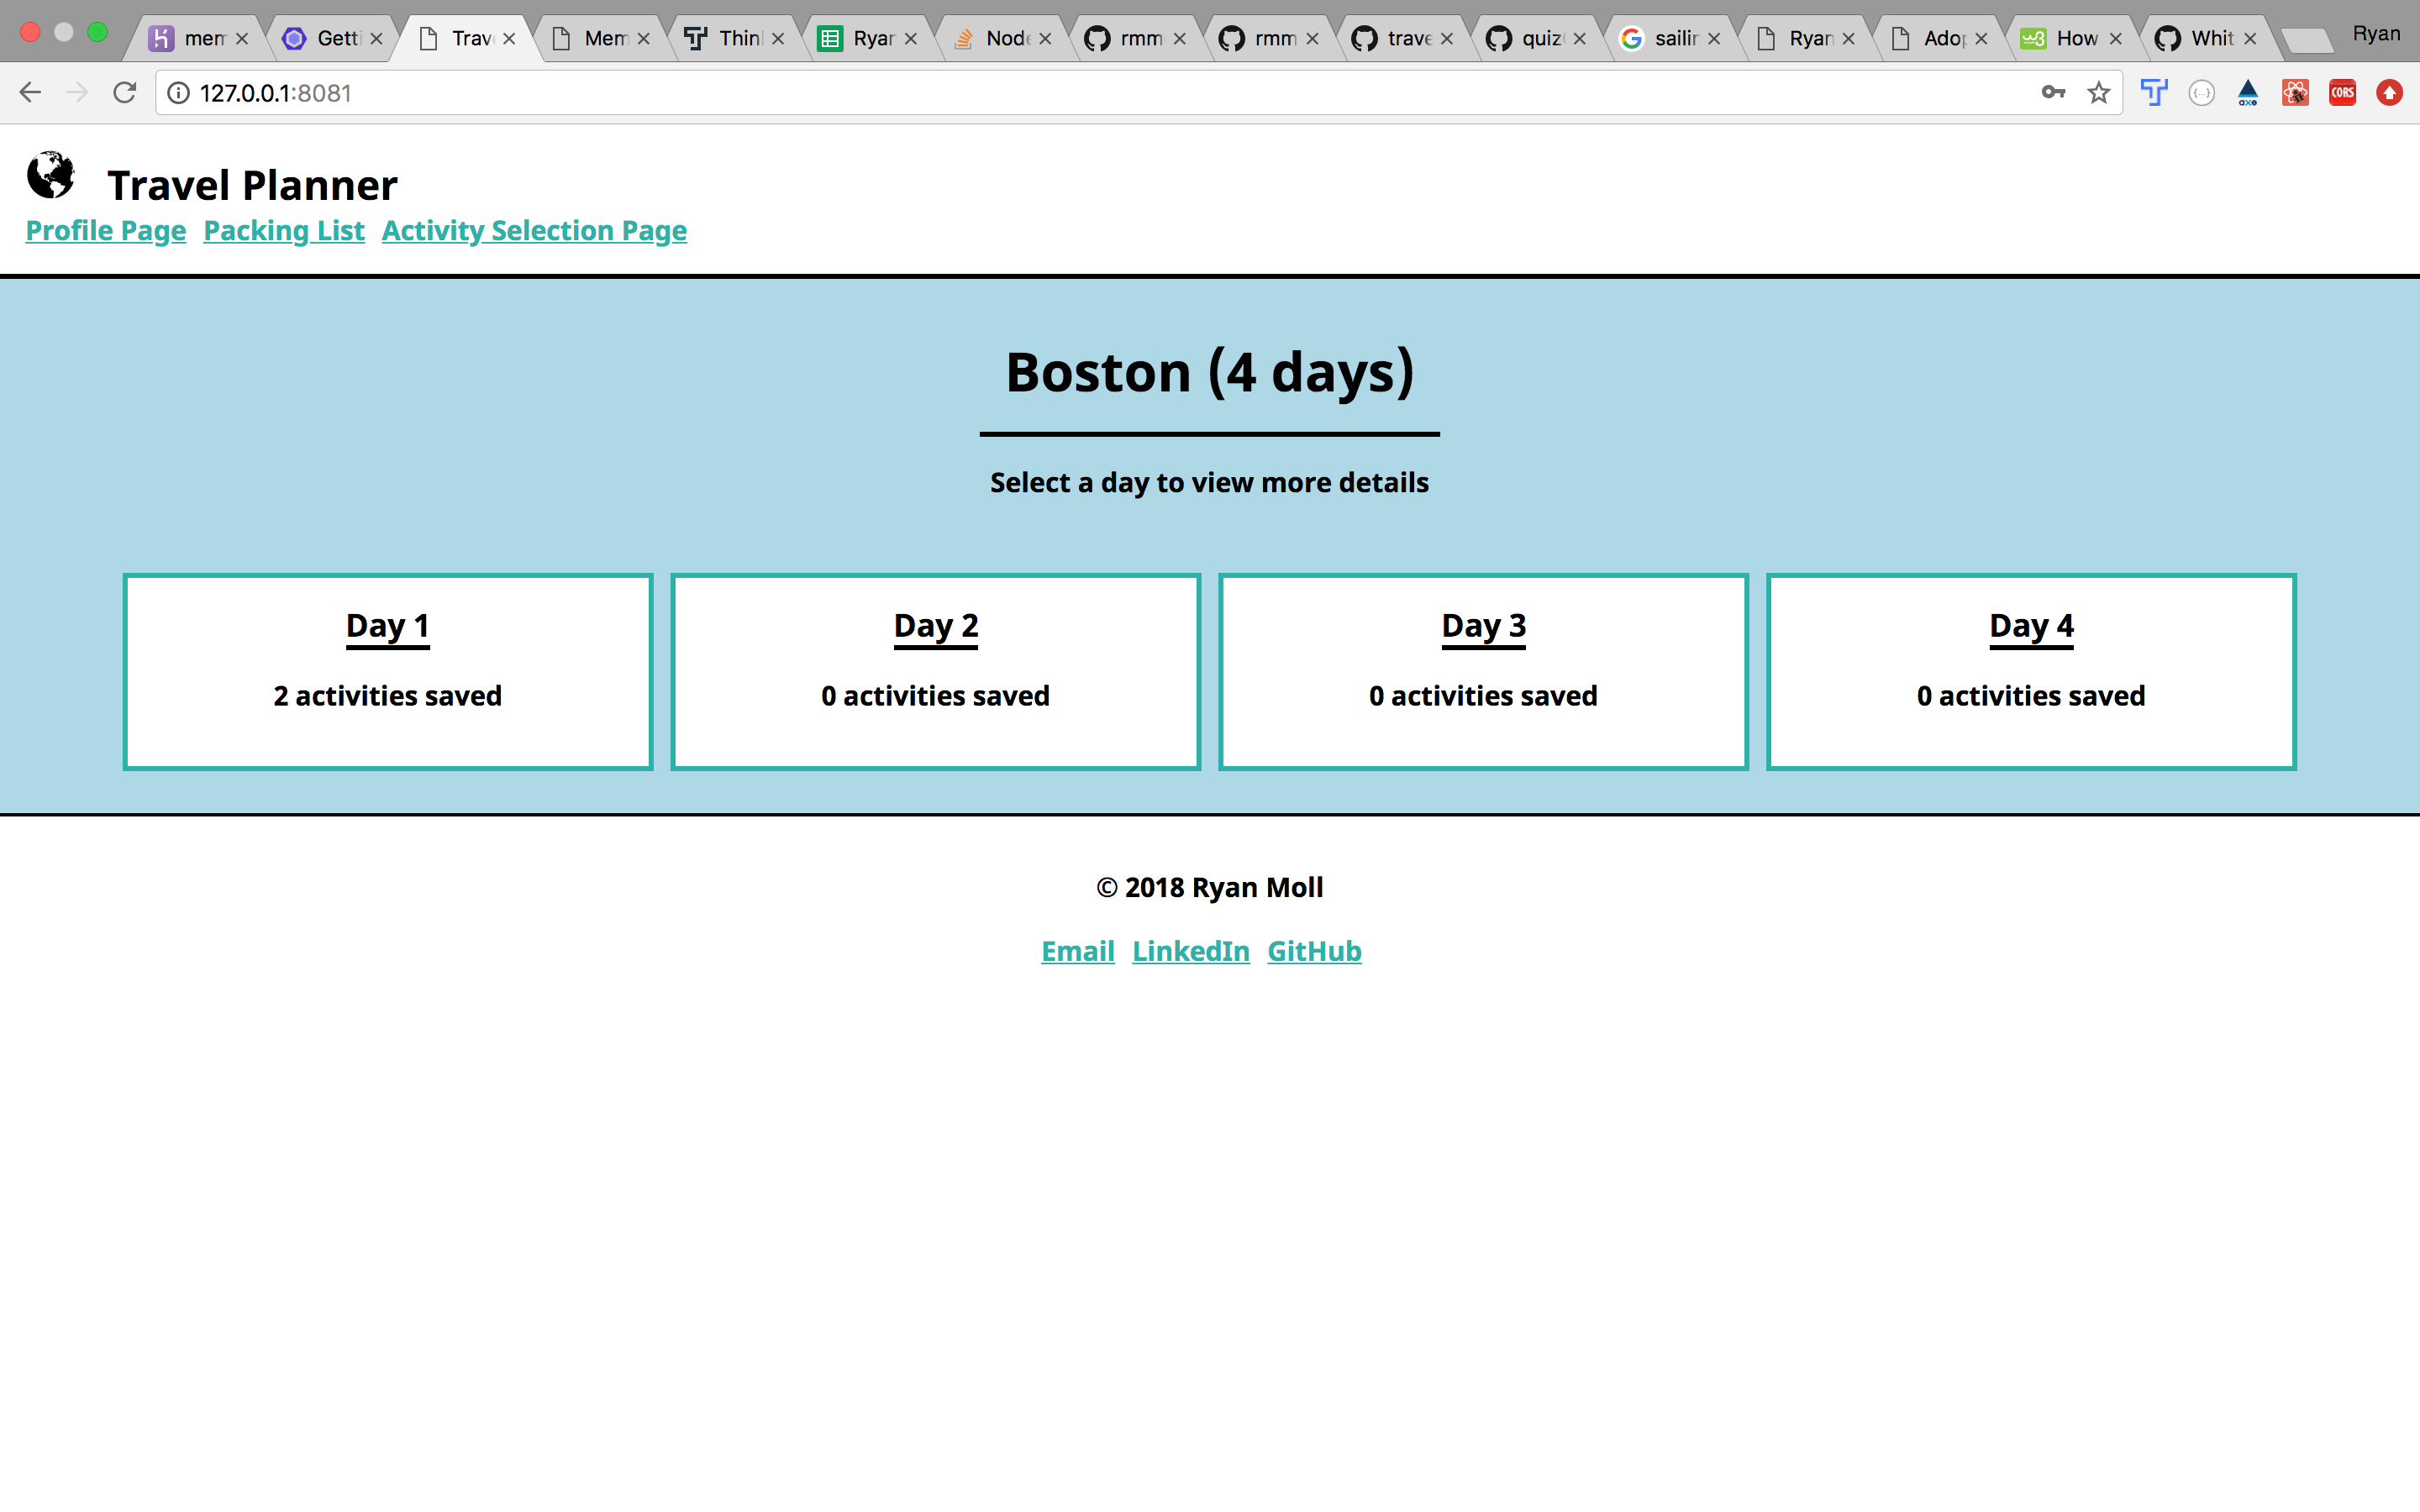Open the LinkedIn footer link
The image size is (2420, 1512).
point(1191,951)
